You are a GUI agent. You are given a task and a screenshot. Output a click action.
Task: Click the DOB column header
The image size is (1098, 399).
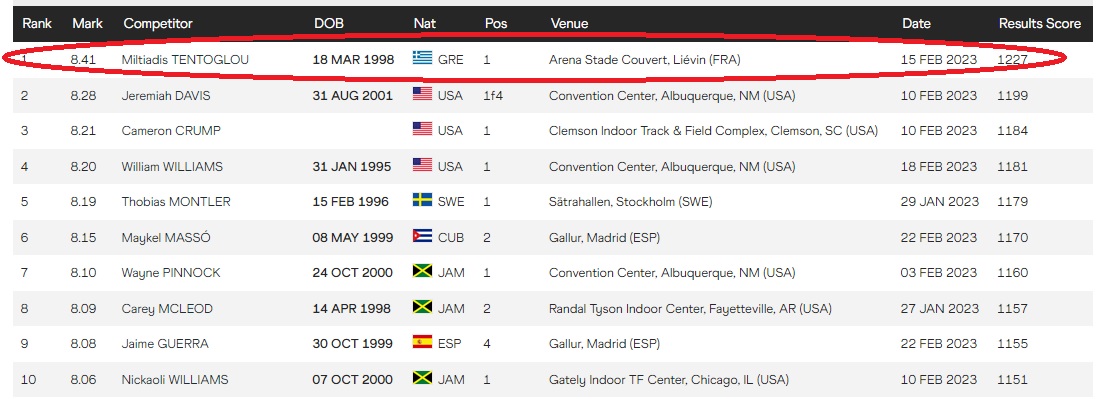328,24
